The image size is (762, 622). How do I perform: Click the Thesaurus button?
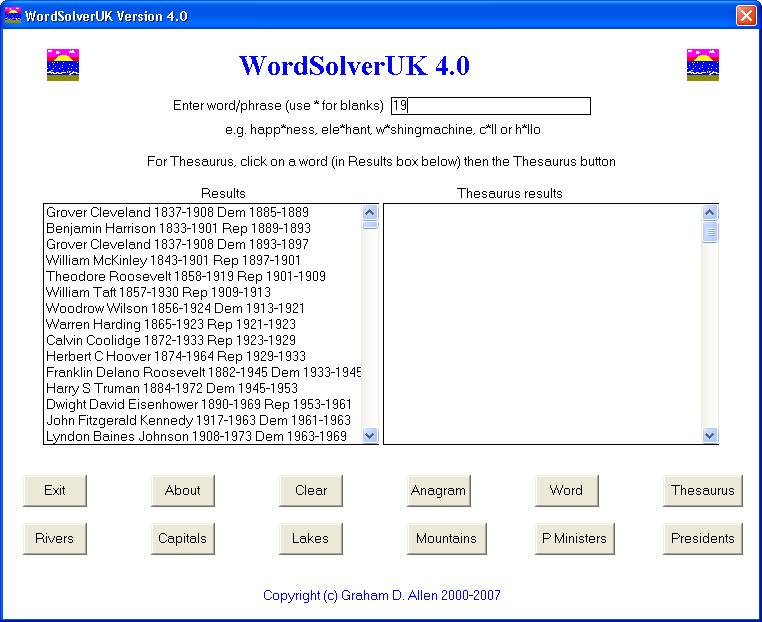(x=702, y=490)
